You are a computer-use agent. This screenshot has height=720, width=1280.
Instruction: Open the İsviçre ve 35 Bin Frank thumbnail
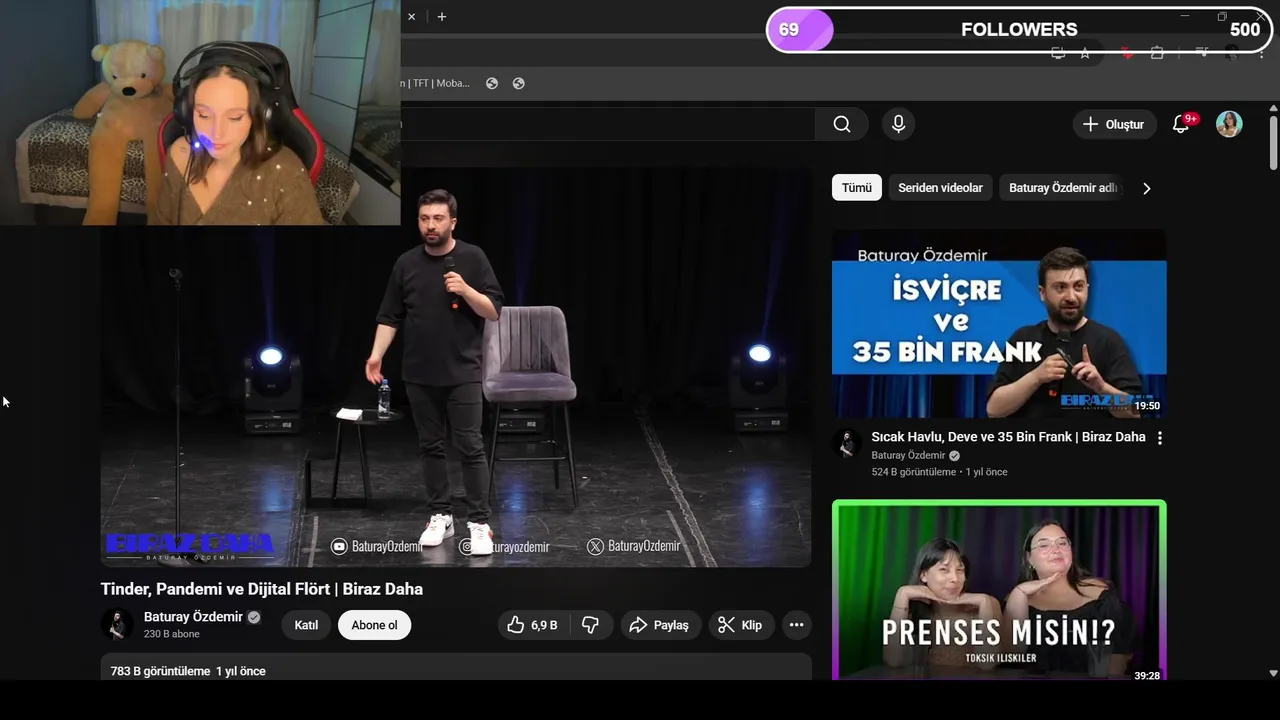tap(999, 324)
